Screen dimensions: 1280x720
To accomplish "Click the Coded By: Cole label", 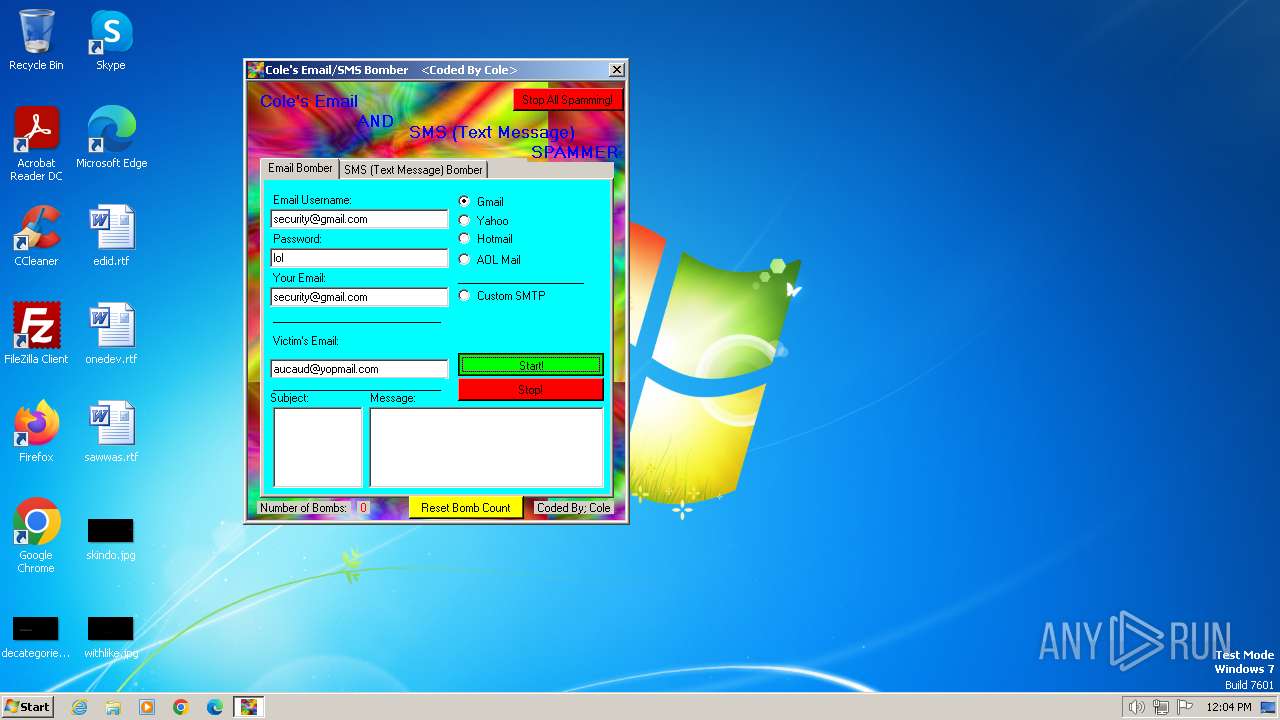I will click(573, 508).
